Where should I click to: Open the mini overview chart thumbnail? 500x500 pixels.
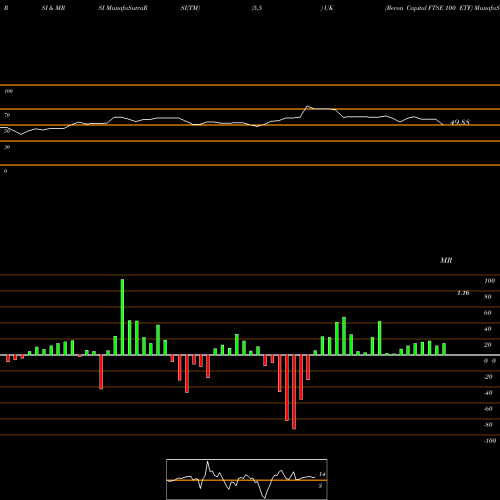click(x=247, y=479)
